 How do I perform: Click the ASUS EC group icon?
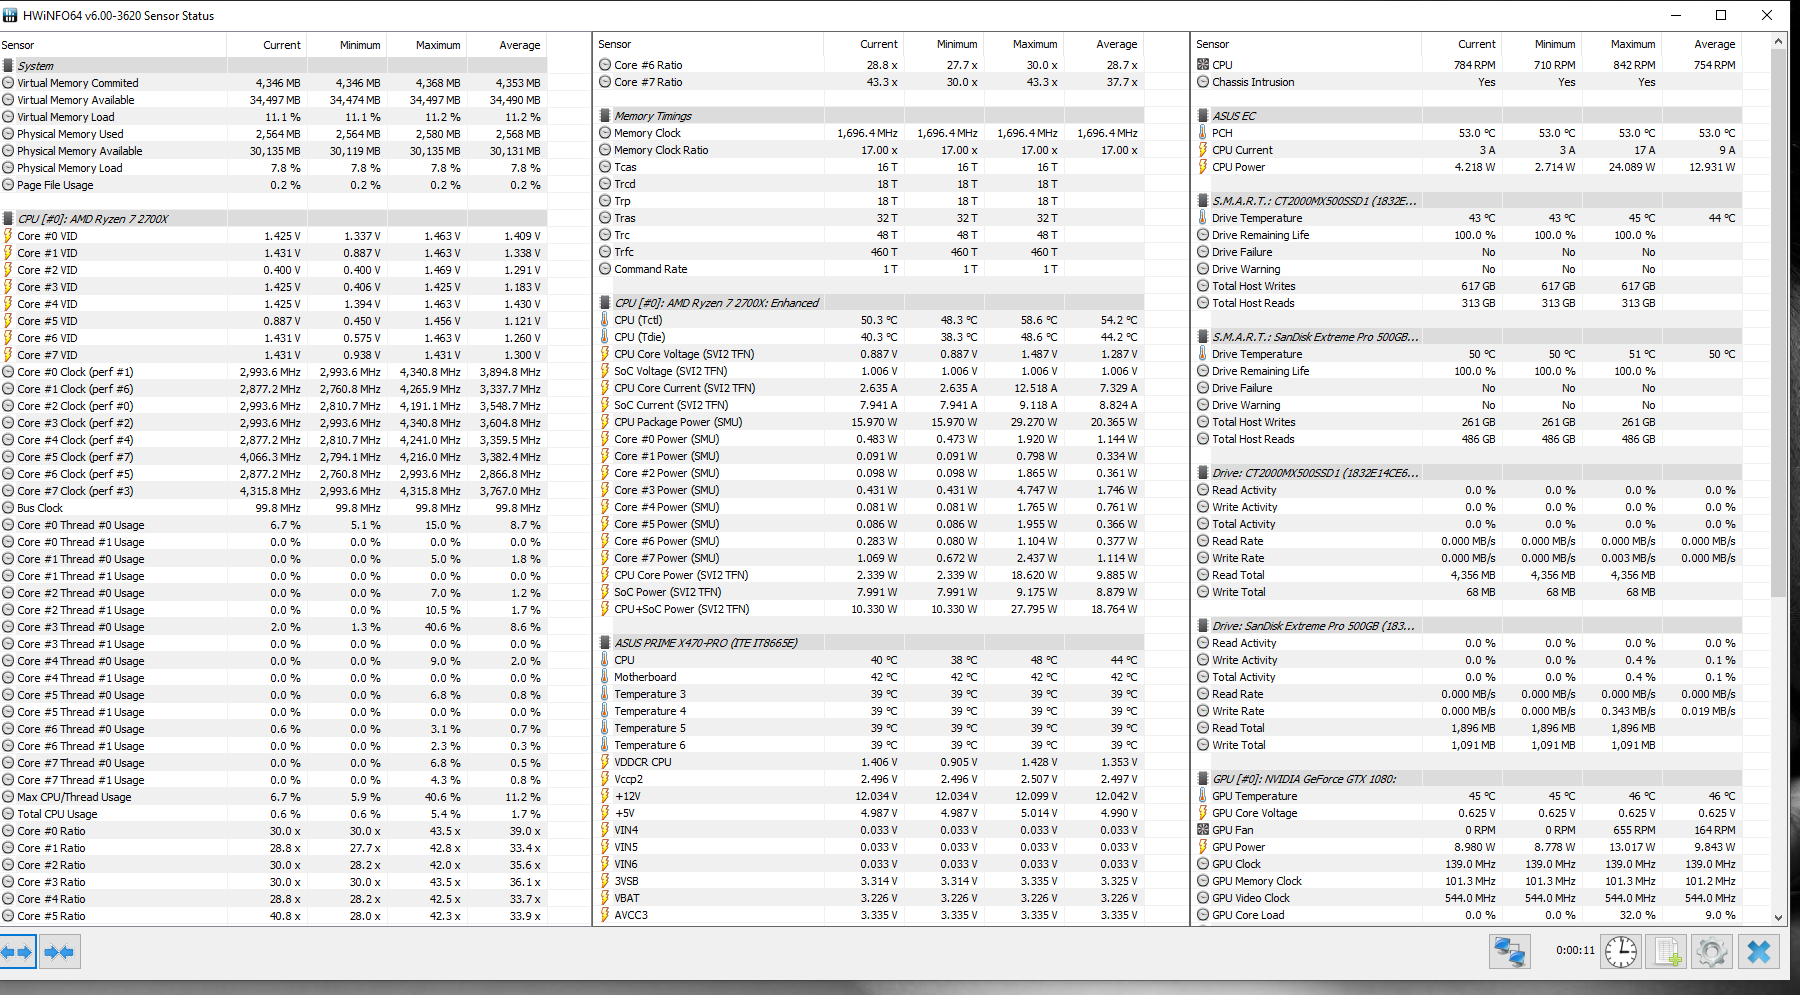click(x=1203, y=116)
